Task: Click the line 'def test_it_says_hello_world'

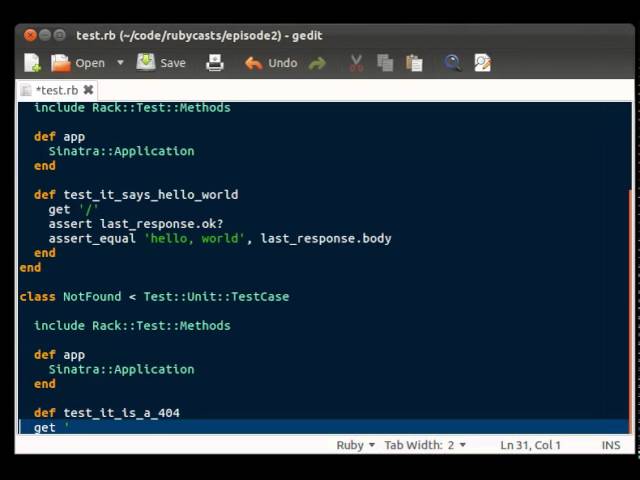Action: (x=136, y=195)
